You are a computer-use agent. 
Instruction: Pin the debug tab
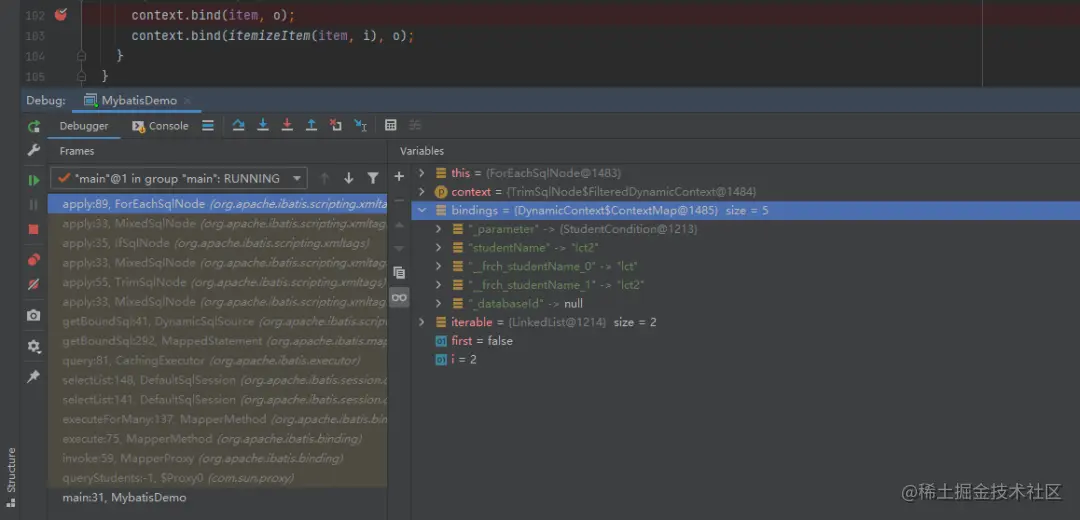point(34,377)
